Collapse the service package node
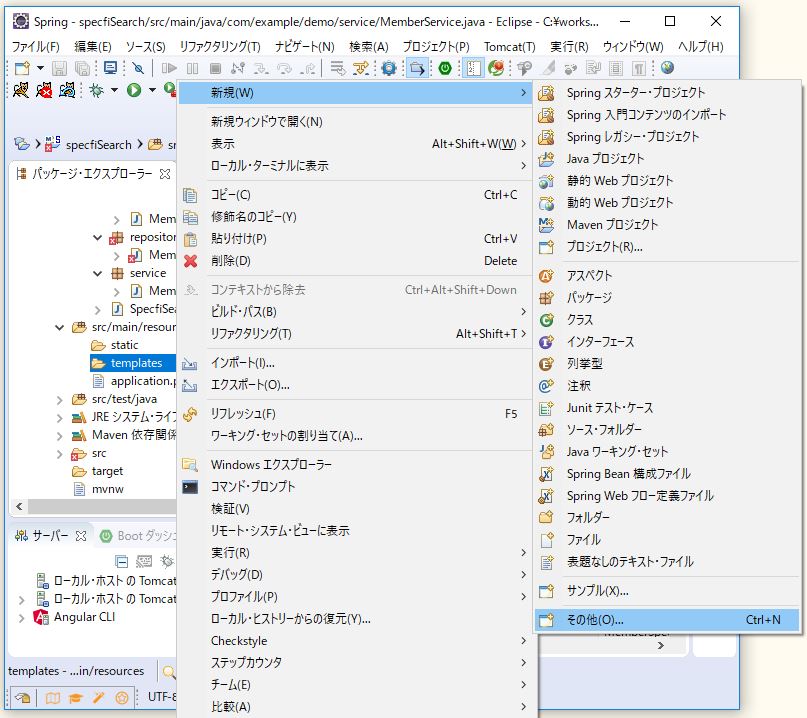807x718 pixels. (97, 273)
